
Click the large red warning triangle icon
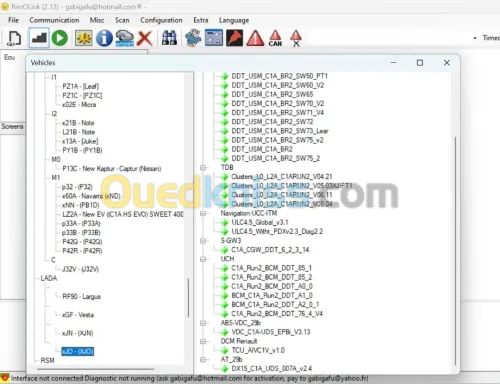(255, 38)
